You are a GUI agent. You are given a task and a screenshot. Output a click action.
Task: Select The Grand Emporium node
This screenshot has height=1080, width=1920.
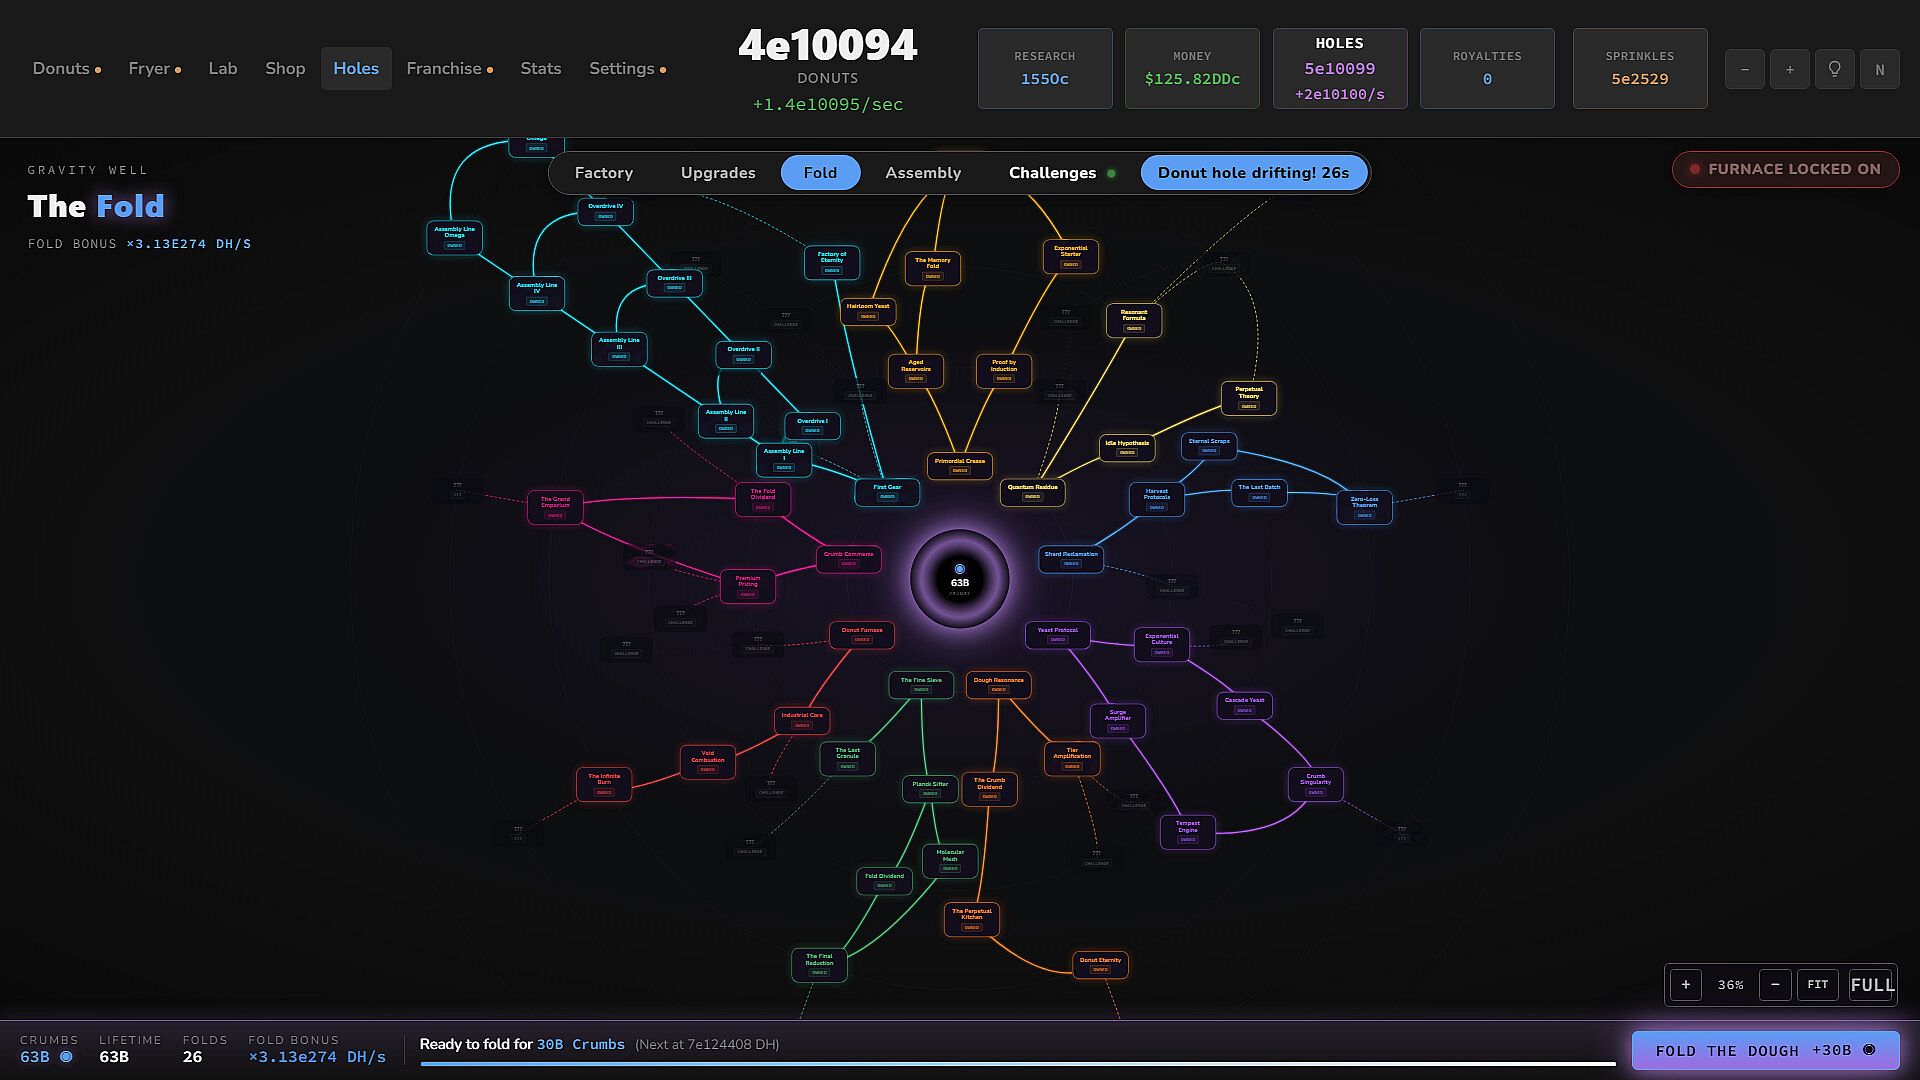point(555,507)
